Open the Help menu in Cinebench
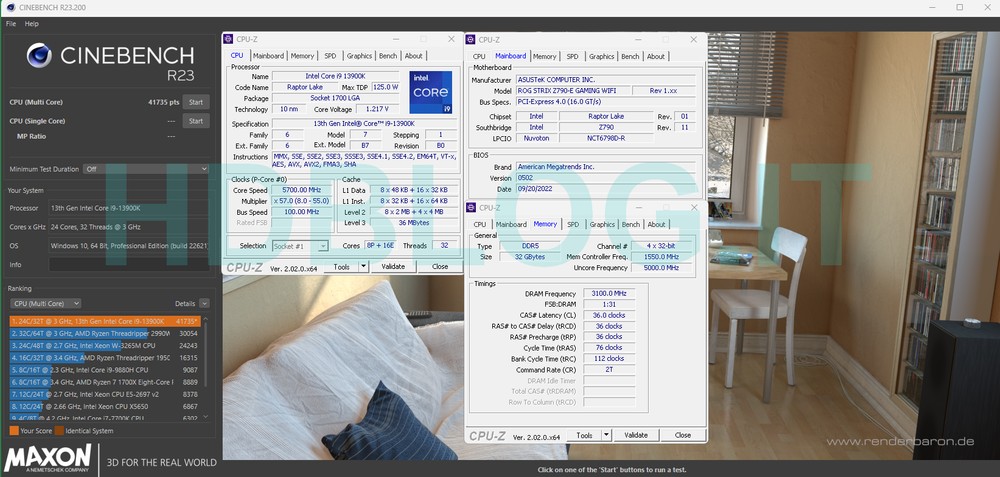The width and height of the screenshot is (1000, 477). pyautogui.click(x=32, y=24)
